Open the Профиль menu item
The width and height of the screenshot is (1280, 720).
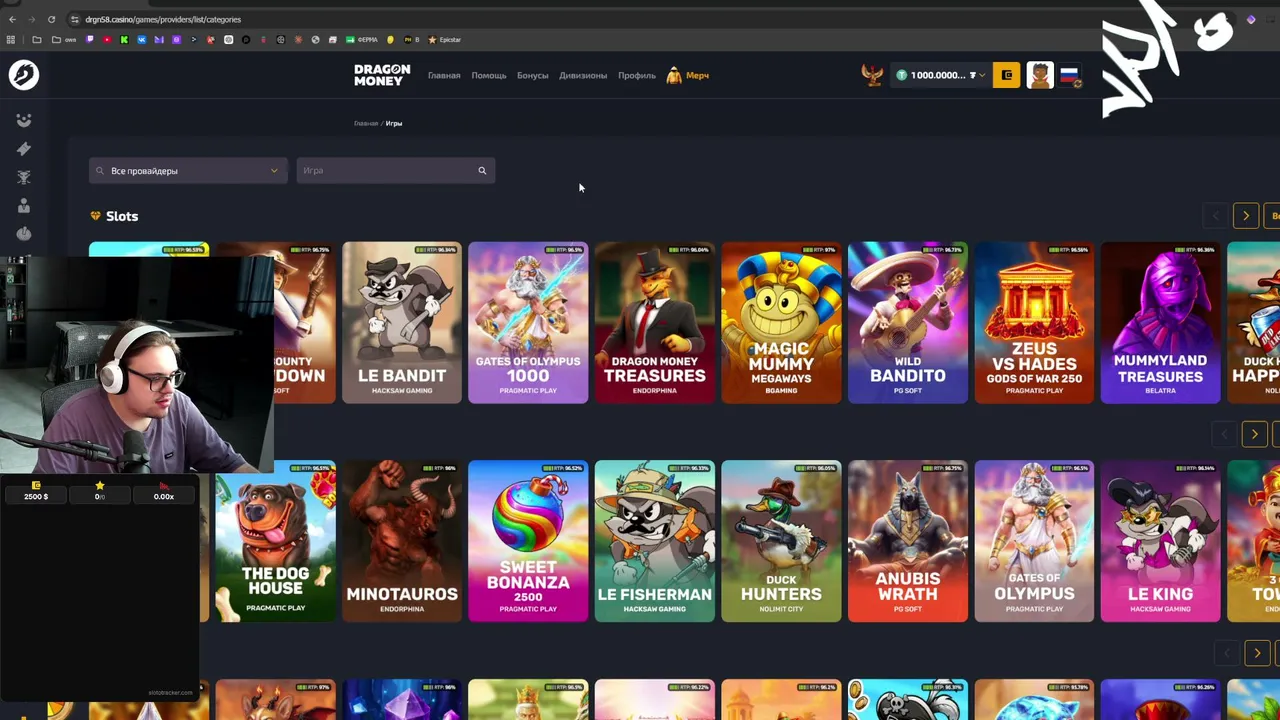tap(637, 75)
